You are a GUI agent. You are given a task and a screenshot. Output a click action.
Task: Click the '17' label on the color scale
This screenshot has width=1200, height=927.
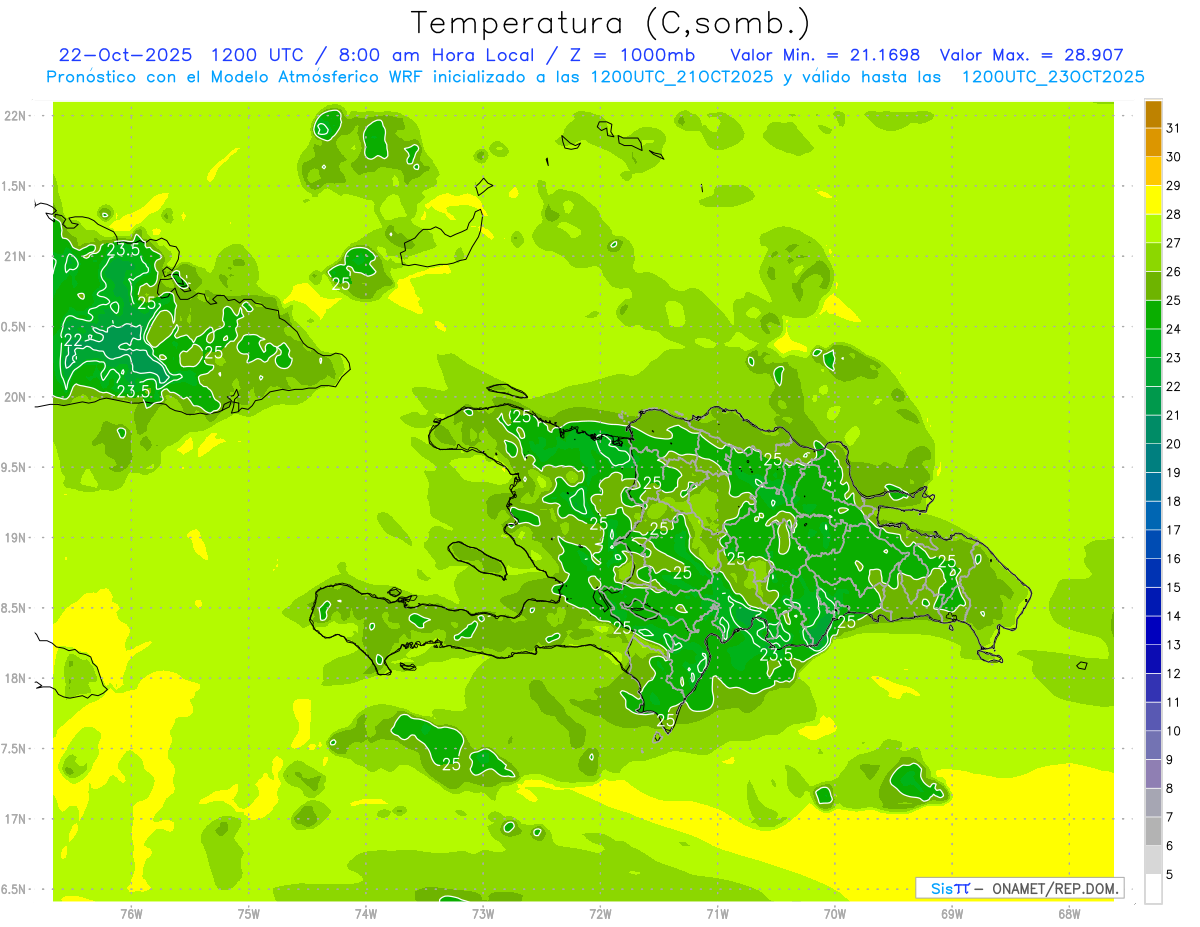point(1173,530)
